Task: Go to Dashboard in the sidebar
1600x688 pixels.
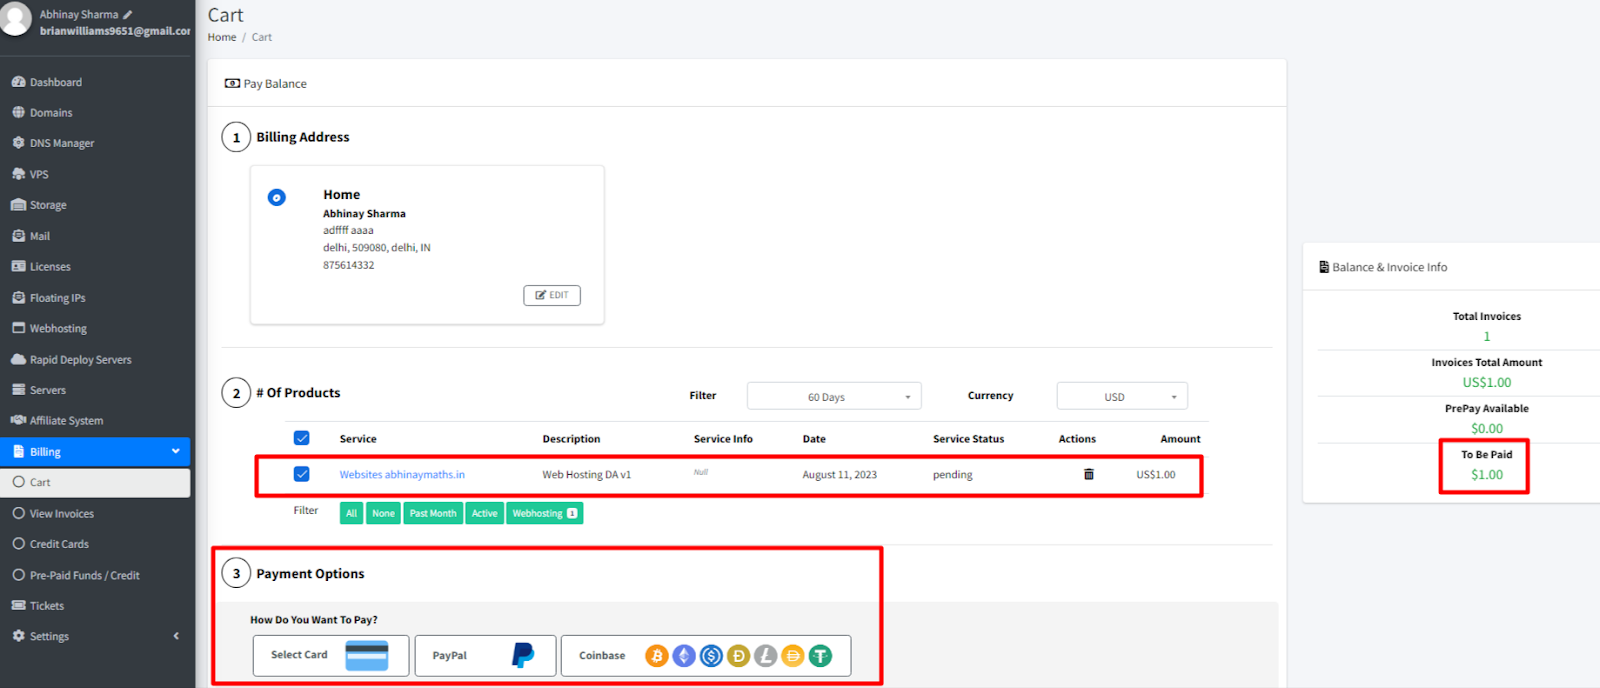Action: (x=55, y=82)
